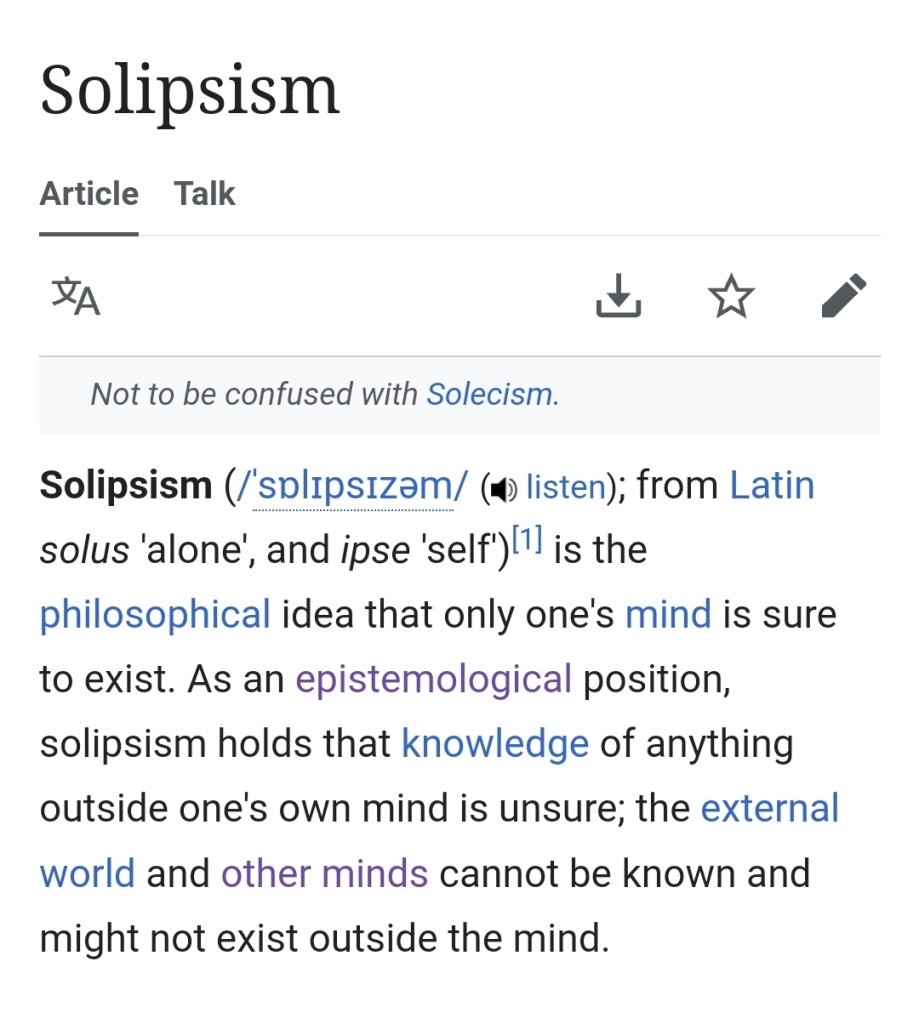
Task: Tap the watchlist star icon
Action: [731, 297]
